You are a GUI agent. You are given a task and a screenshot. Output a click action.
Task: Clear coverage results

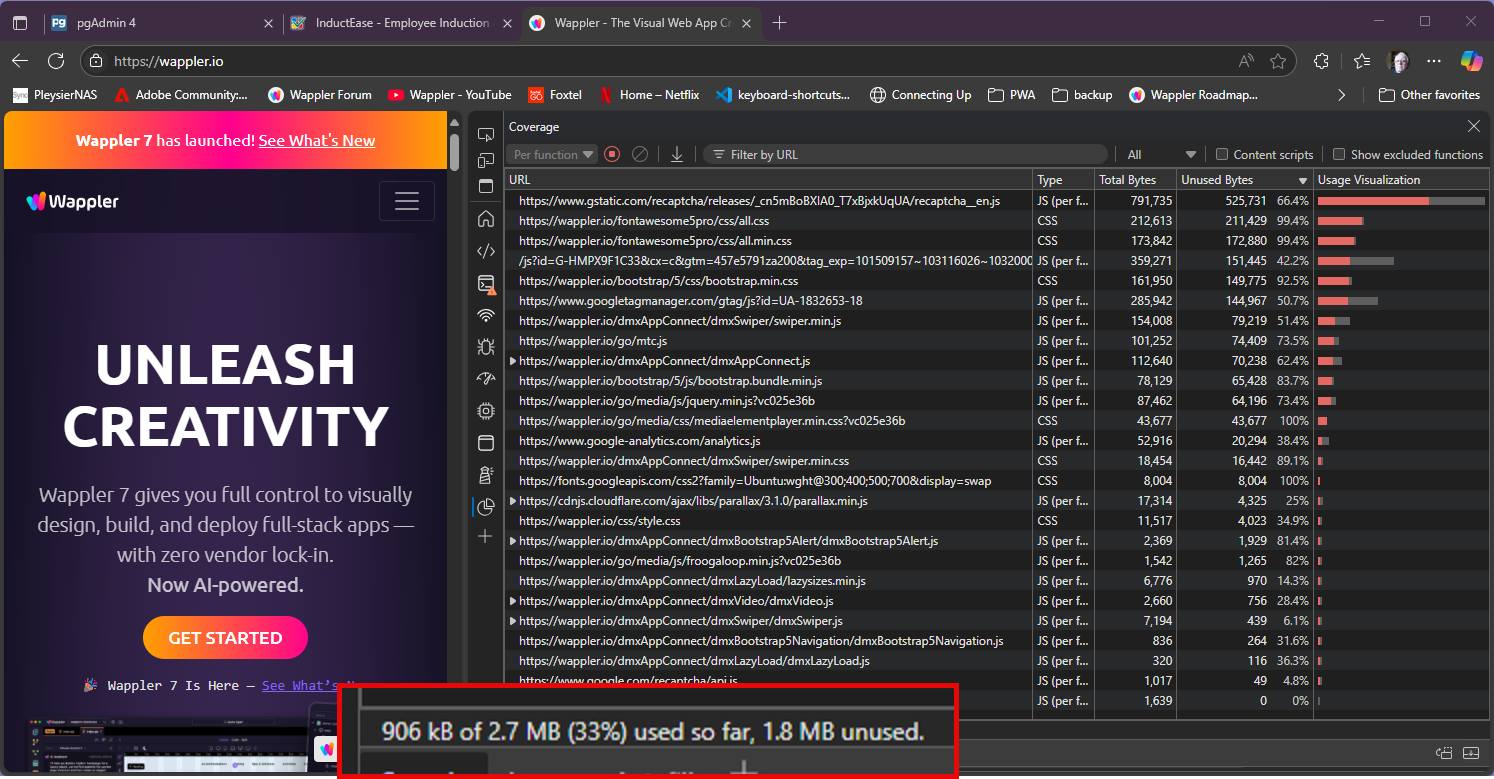pos(640,154)
